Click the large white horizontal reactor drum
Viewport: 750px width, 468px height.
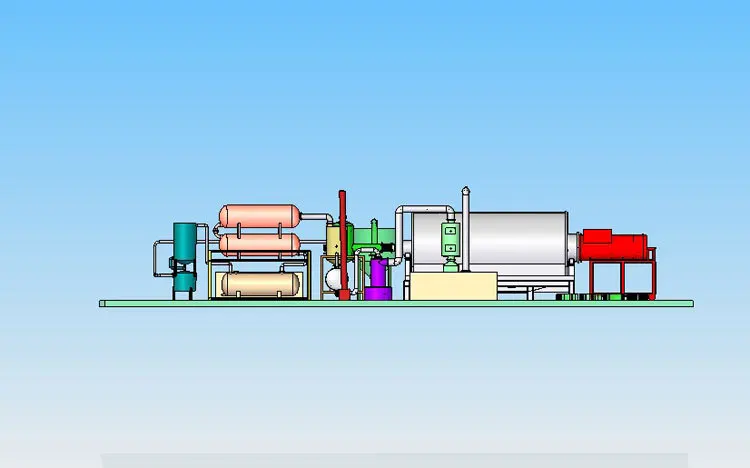click(510, 240)
